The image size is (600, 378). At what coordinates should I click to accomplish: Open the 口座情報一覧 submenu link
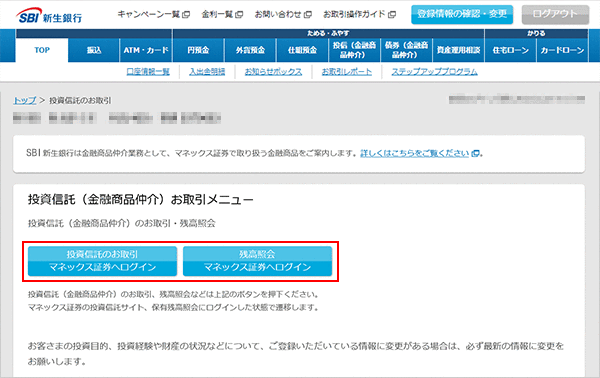[148, 72]
